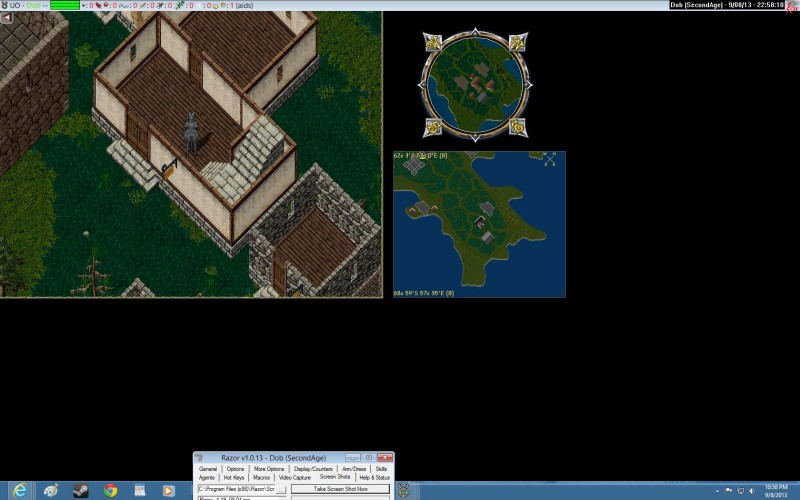Open the More Options tab in Razor
800x500 pixels.
click(x=269, y=469)
